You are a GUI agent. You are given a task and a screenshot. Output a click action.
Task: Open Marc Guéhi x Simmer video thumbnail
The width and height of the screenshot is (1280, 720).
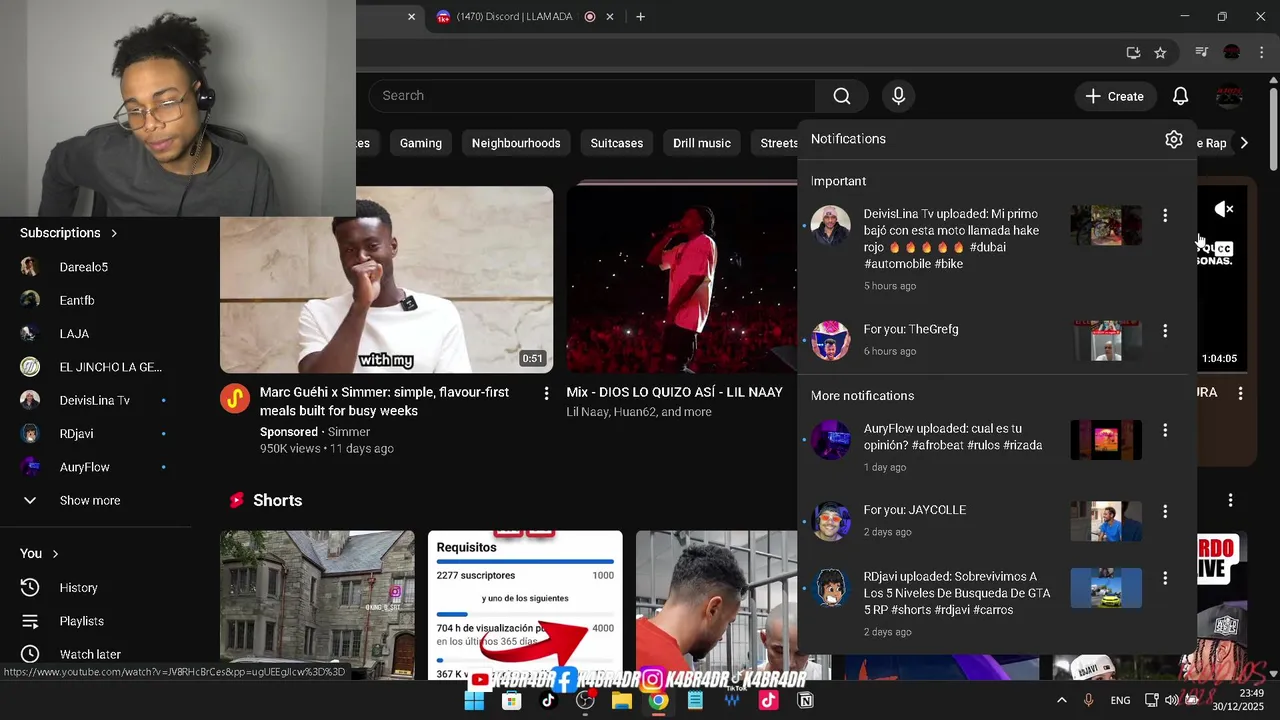pos(386,280)
